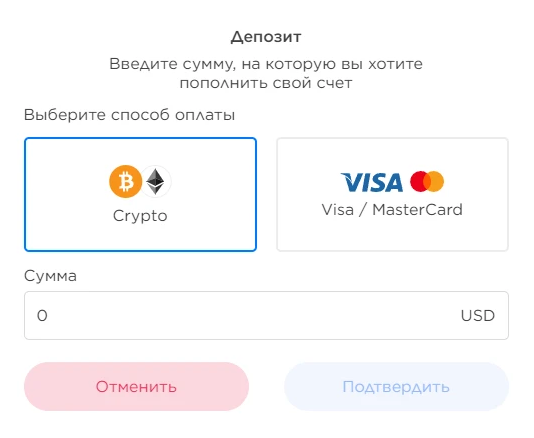Click the Mastercard circles logo
The image size is (534, 438).
pyautogui.click(x=427, y=182)
